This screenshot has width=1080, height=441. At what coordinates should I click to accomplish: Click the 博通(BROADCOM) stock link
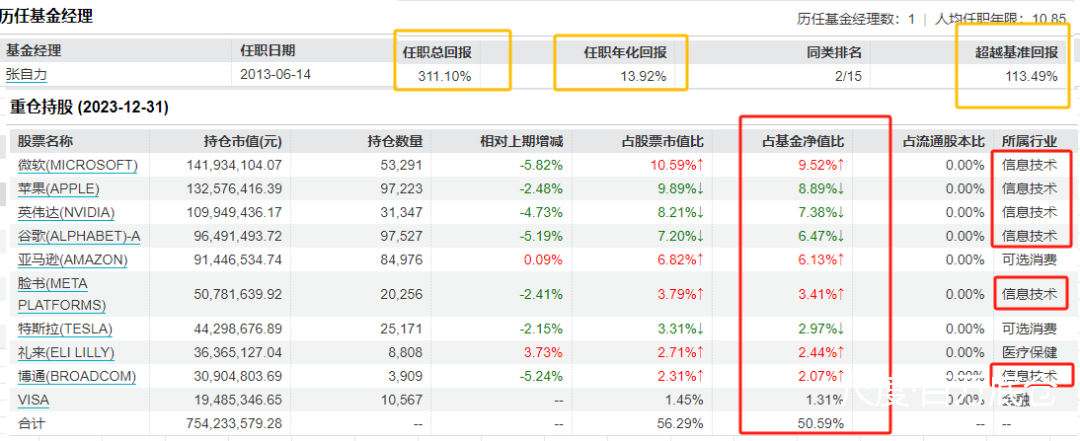pos(76,377)
